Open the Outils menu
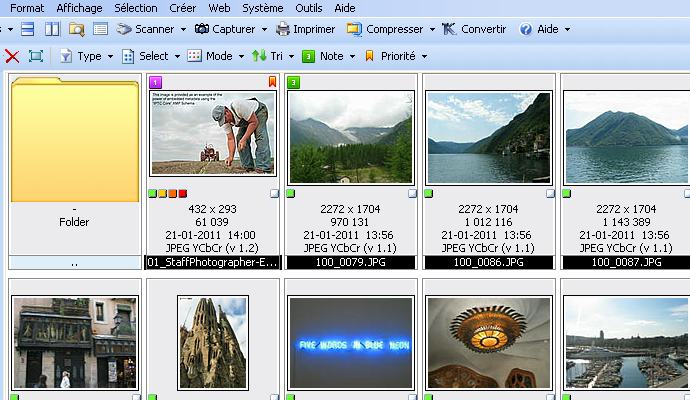Screen dimensions: 690x400 click(x=308, y=8)
